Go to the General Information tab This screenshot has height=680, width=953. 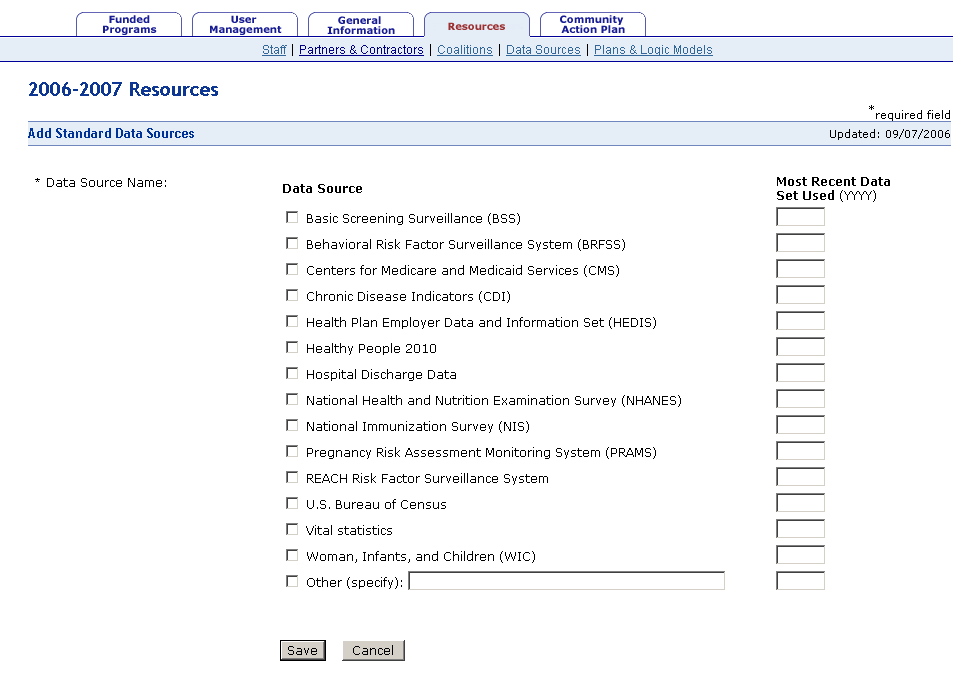tap(361, 25)
